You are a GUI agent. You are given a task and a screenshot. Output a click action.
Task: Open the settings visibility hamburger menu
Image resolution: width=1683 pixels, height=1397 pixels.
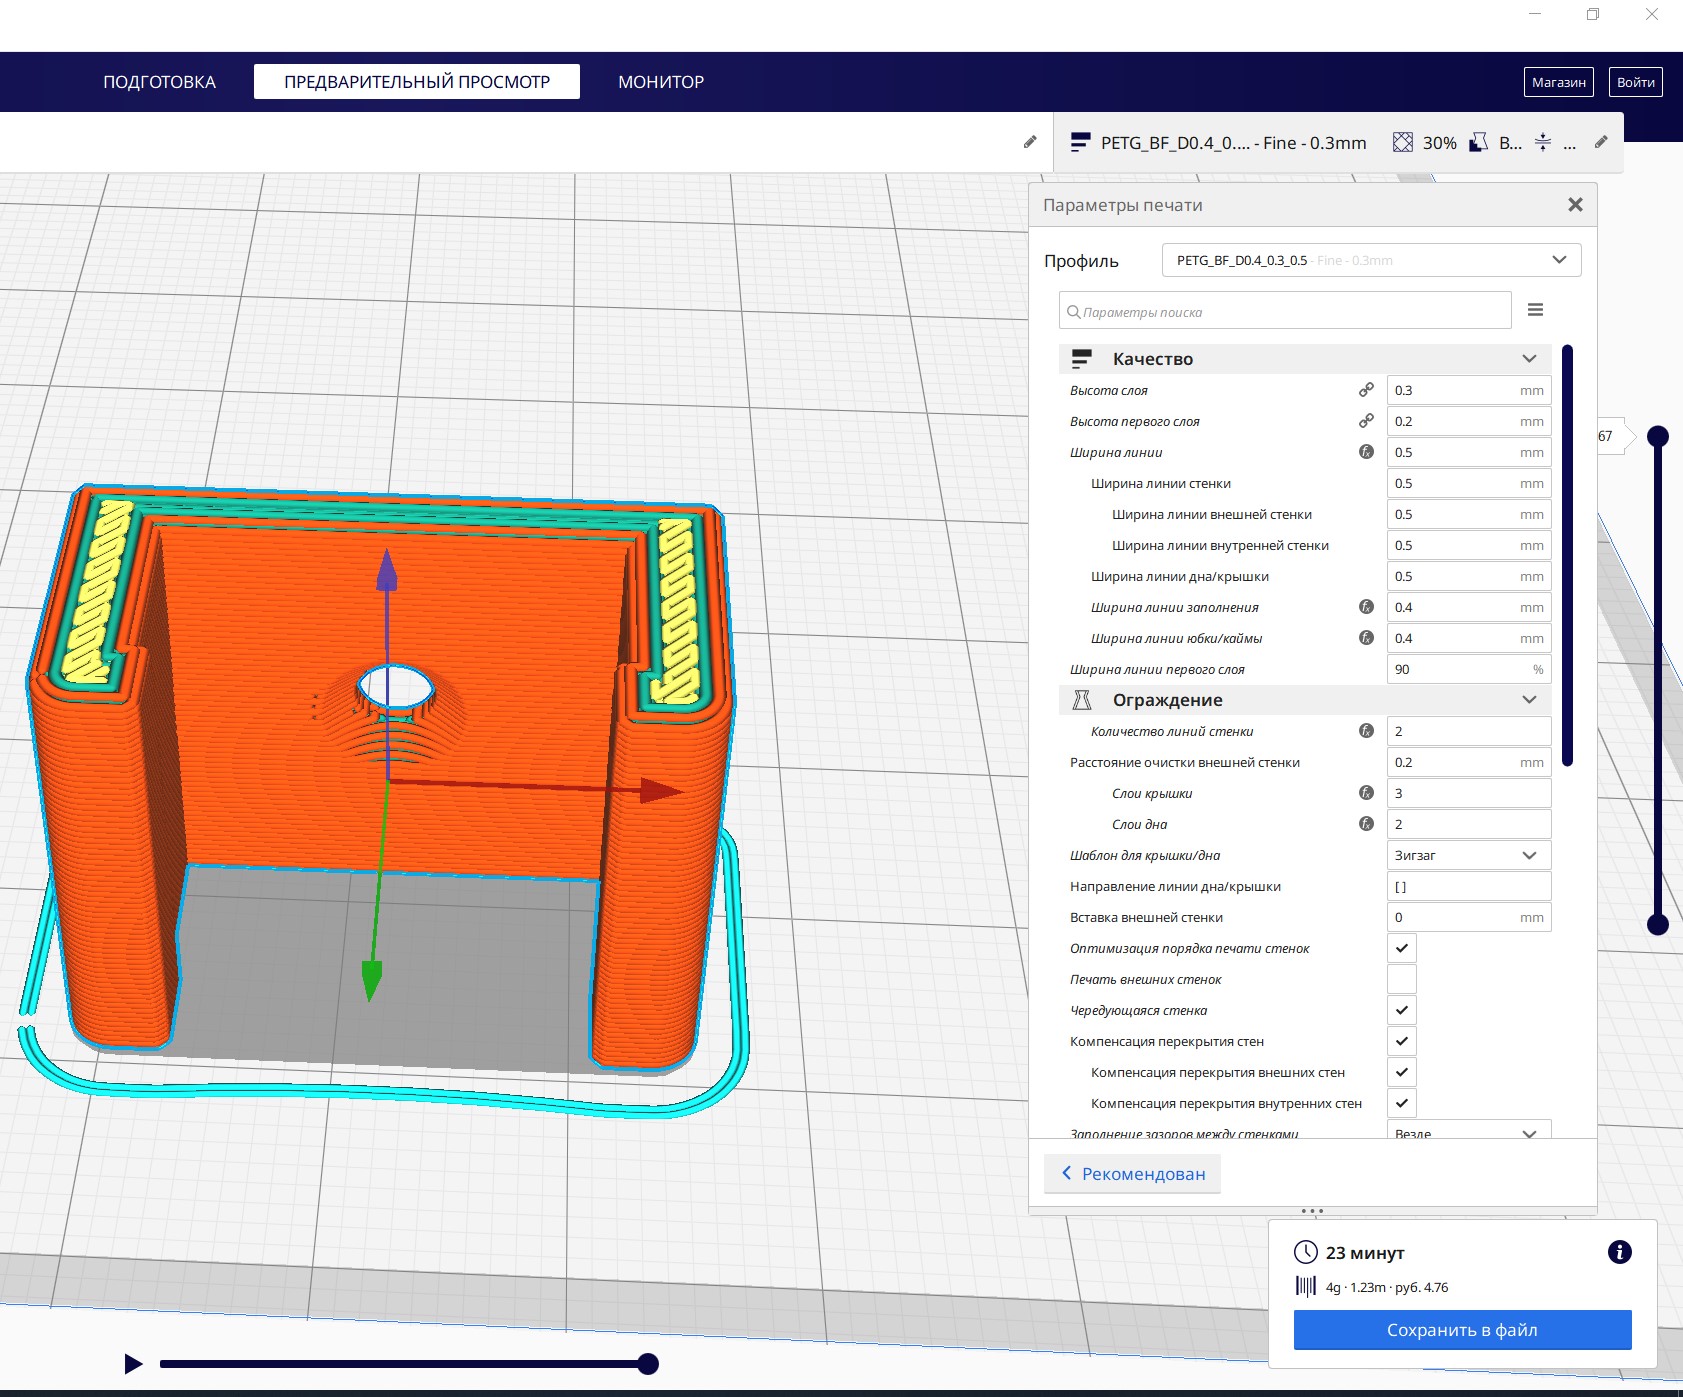click(1535, 310)
